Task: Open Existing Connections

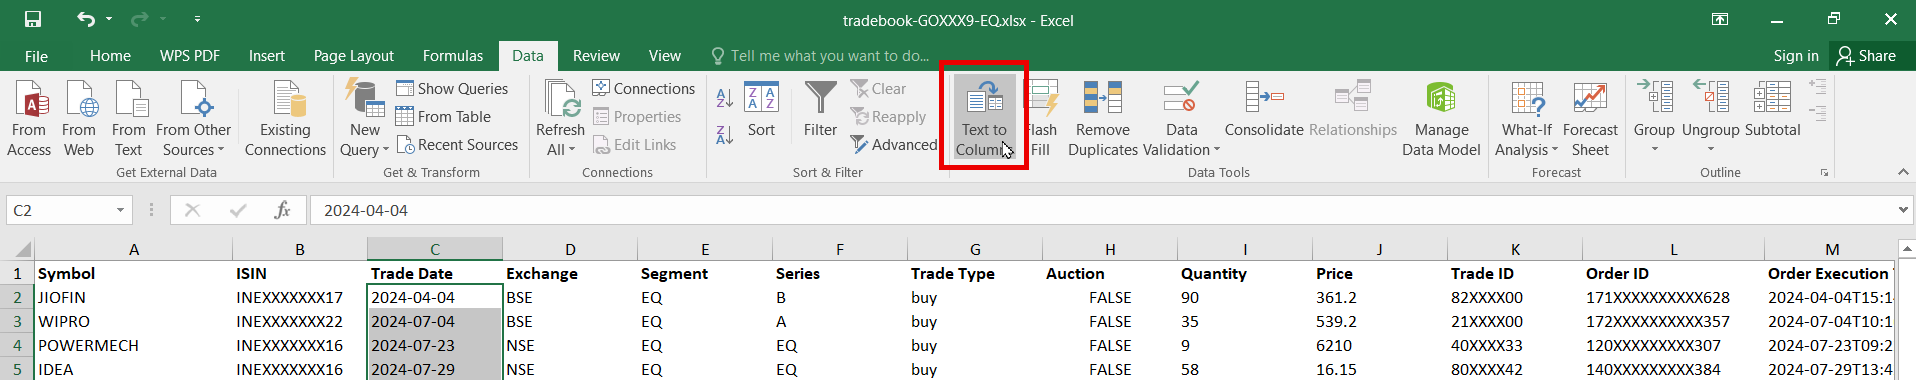Action: [285, 118]
